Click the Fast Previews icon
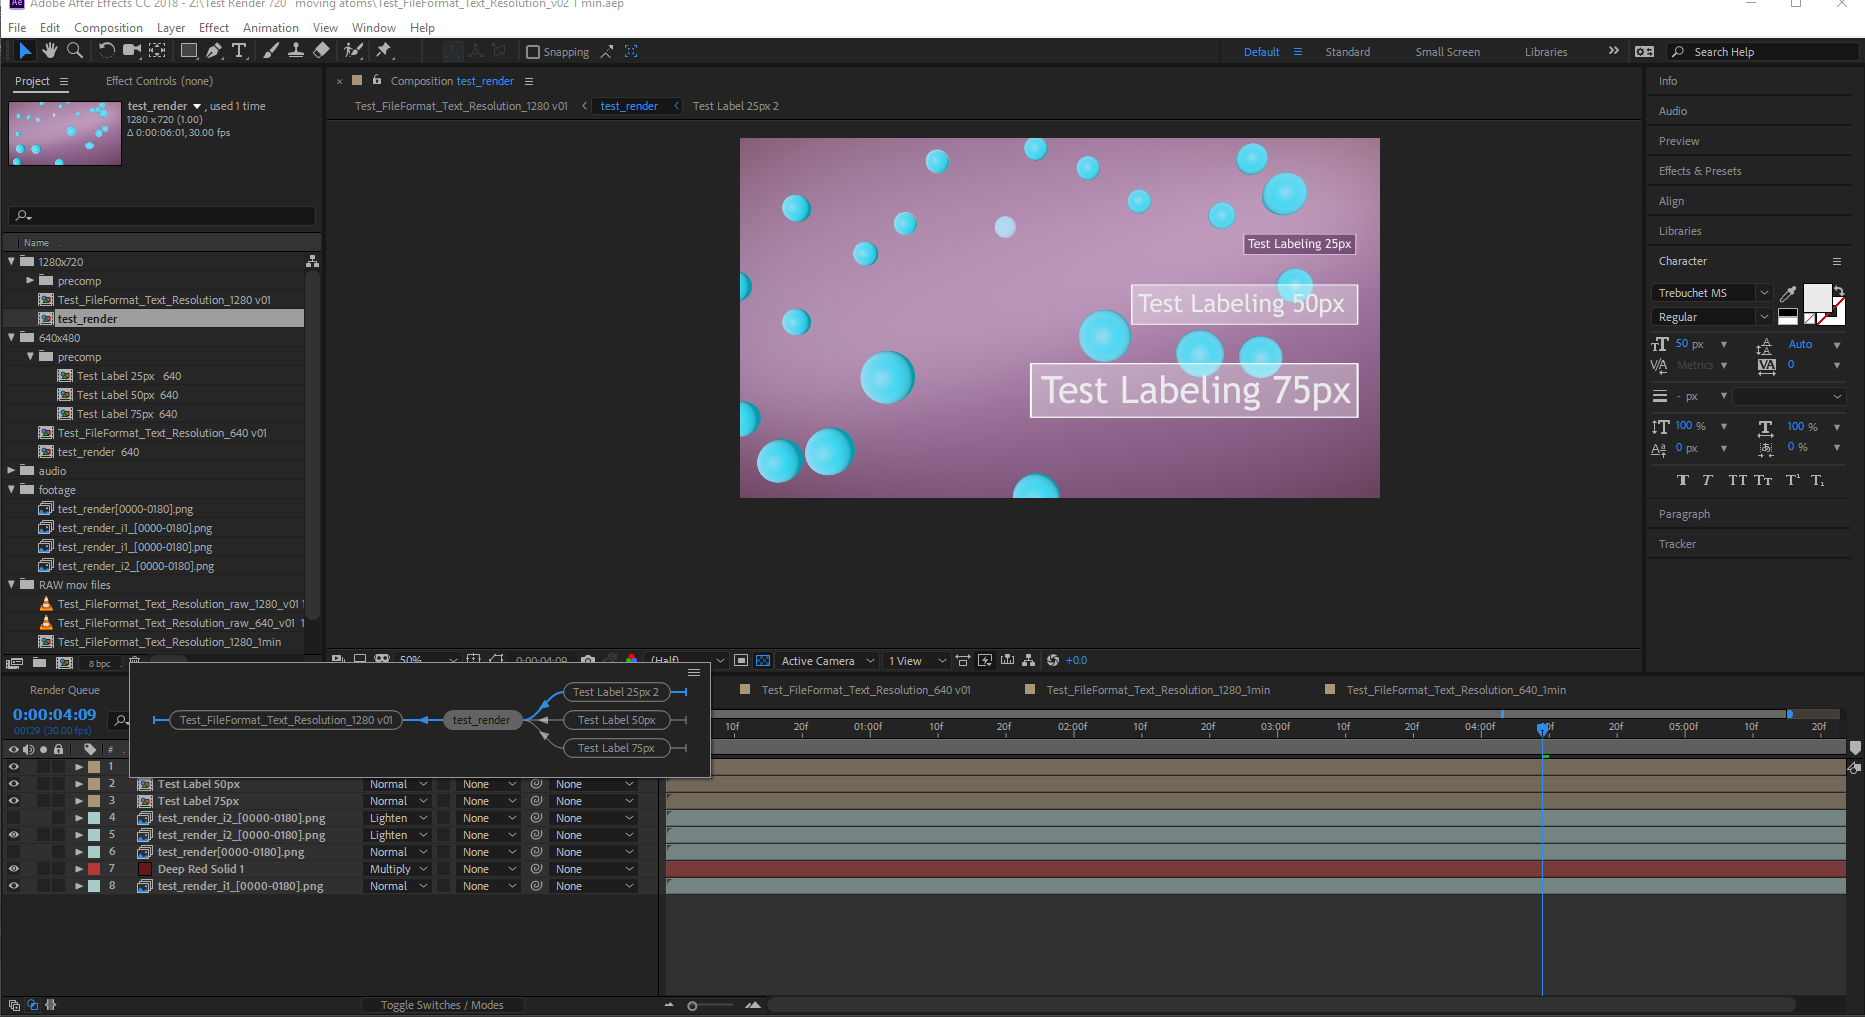The image size is (1865, 1017). (985, 661)
